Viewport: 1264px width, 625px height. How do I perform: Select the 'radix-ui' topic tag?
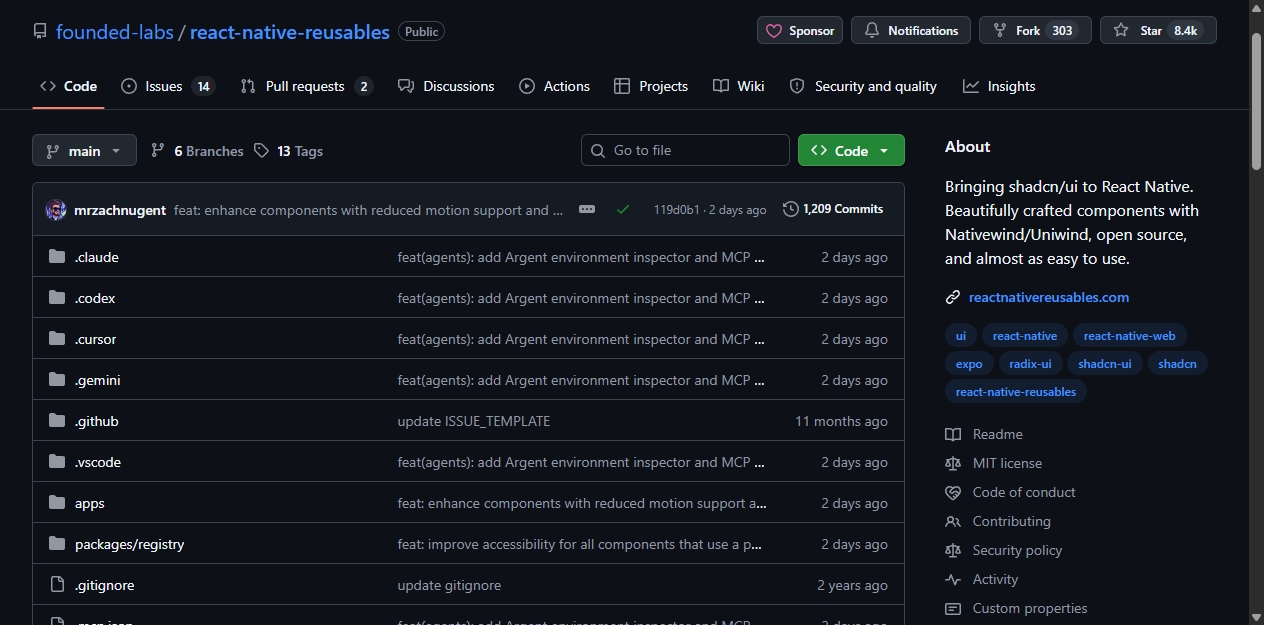point(1030,364)
